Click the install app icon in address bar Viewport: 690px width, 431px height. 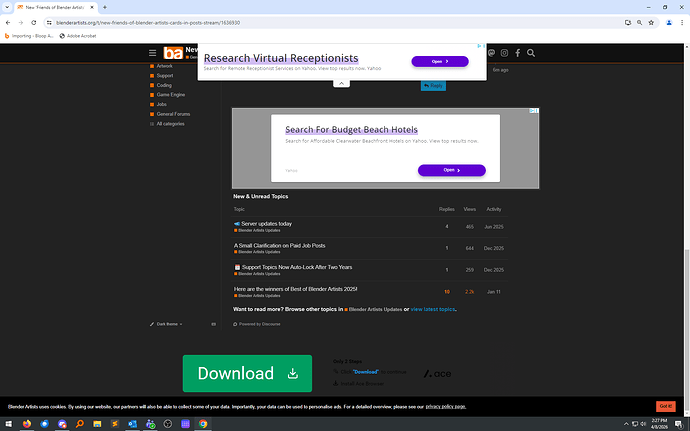tap(628, 22)
